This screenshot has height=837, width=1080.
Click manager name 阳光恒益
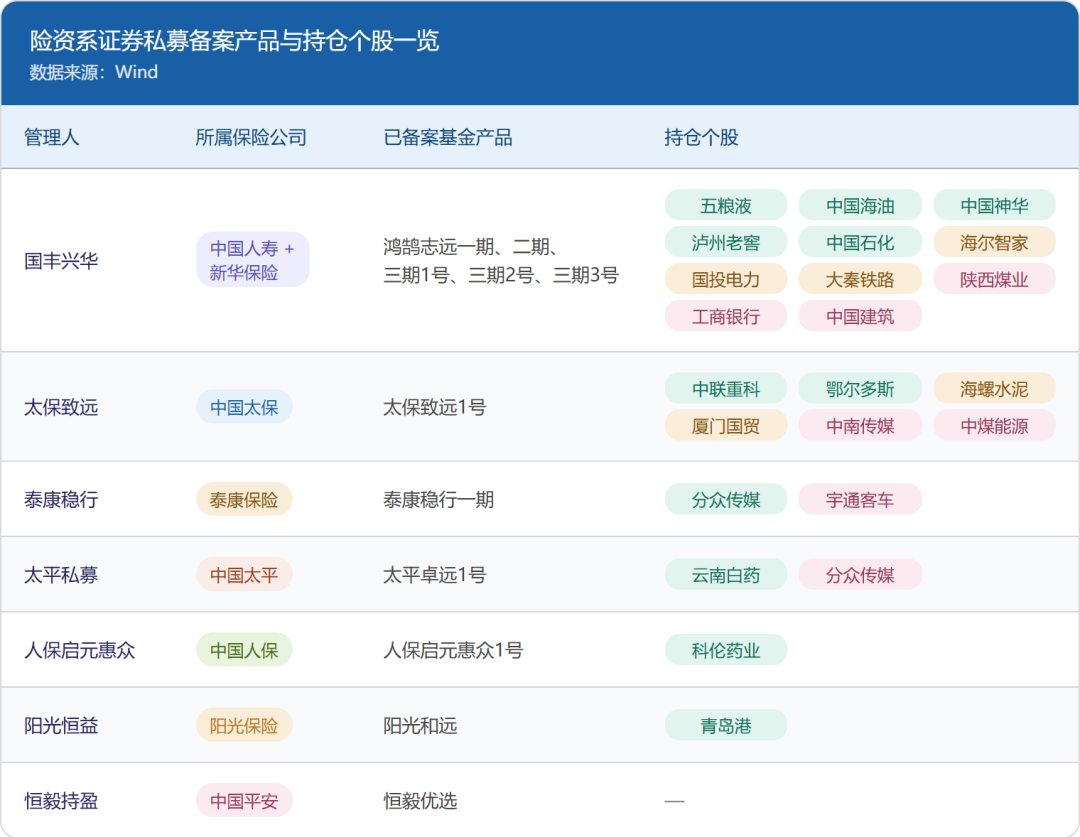[61, 725]
